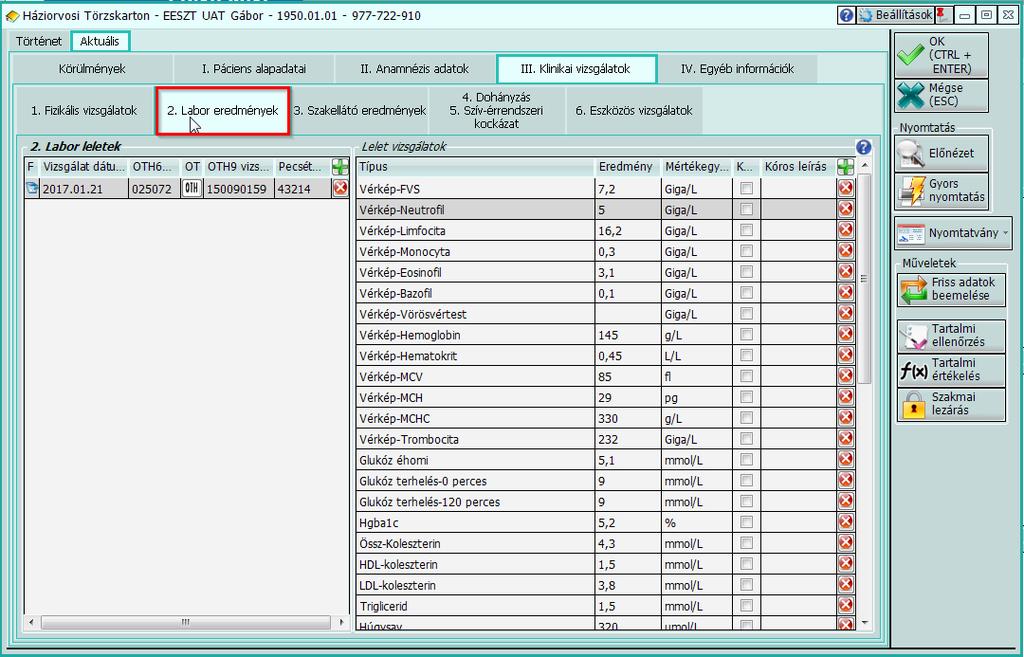
Task: Open the Nyomtatvány dropdown
Action: (953, 233)
